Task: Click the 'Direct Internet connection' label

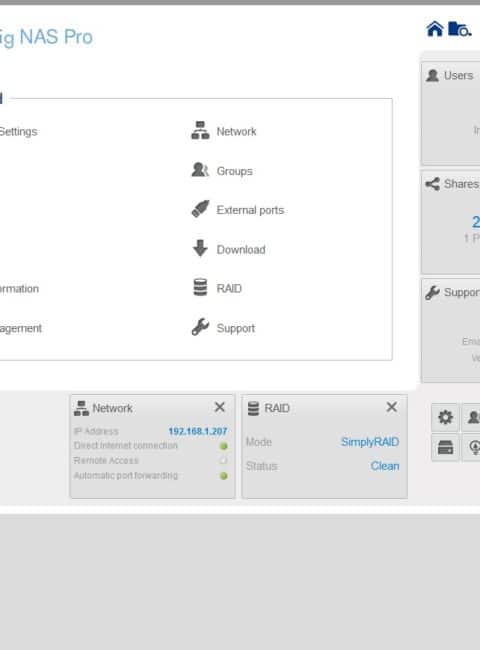Action: (126, 446)
